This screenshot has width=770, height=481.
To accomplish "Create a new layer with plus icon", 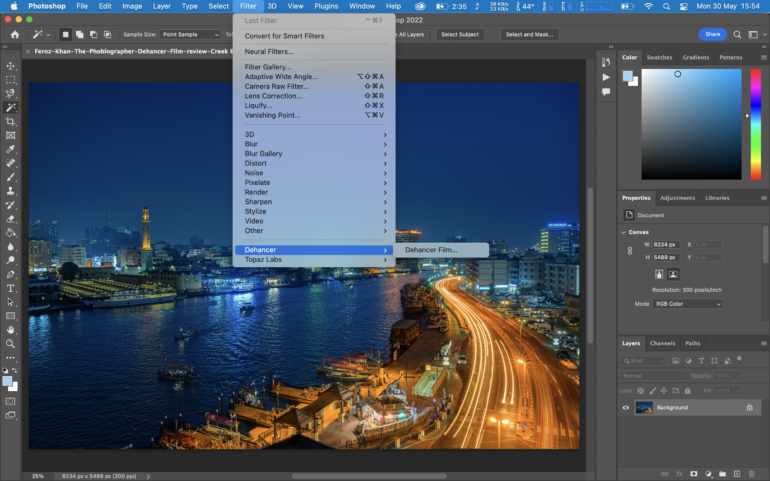I will click(737, 474).
